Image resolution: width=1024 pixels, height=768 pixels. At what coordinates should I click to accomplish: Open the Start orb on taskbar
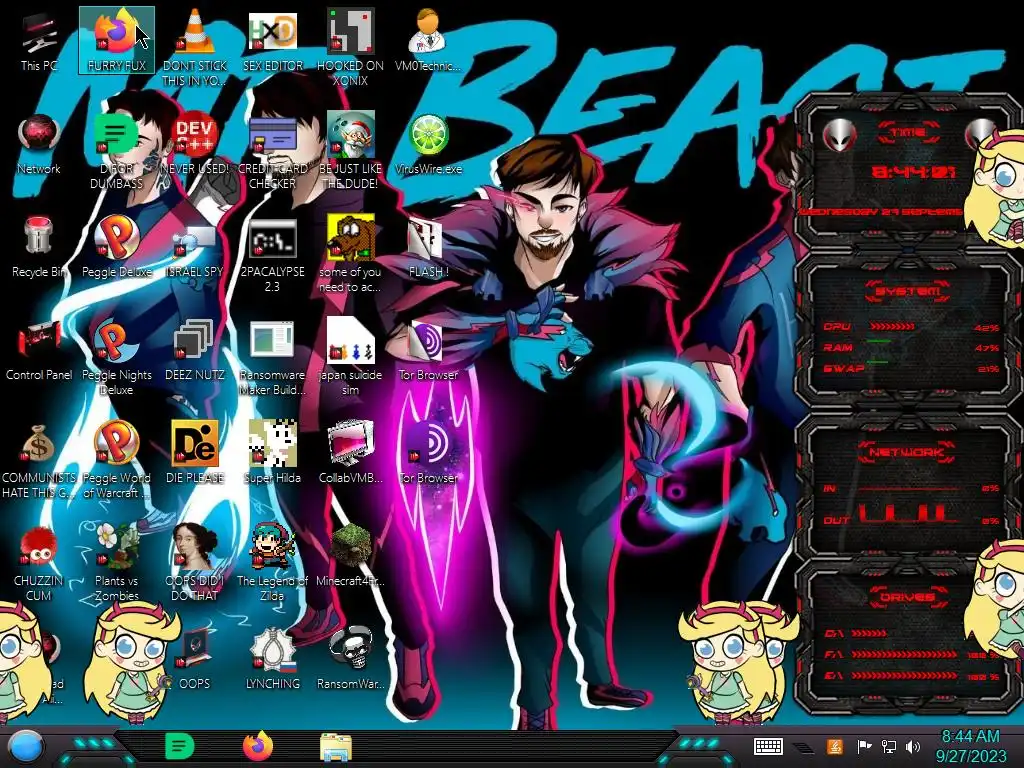tap(26, 746)
